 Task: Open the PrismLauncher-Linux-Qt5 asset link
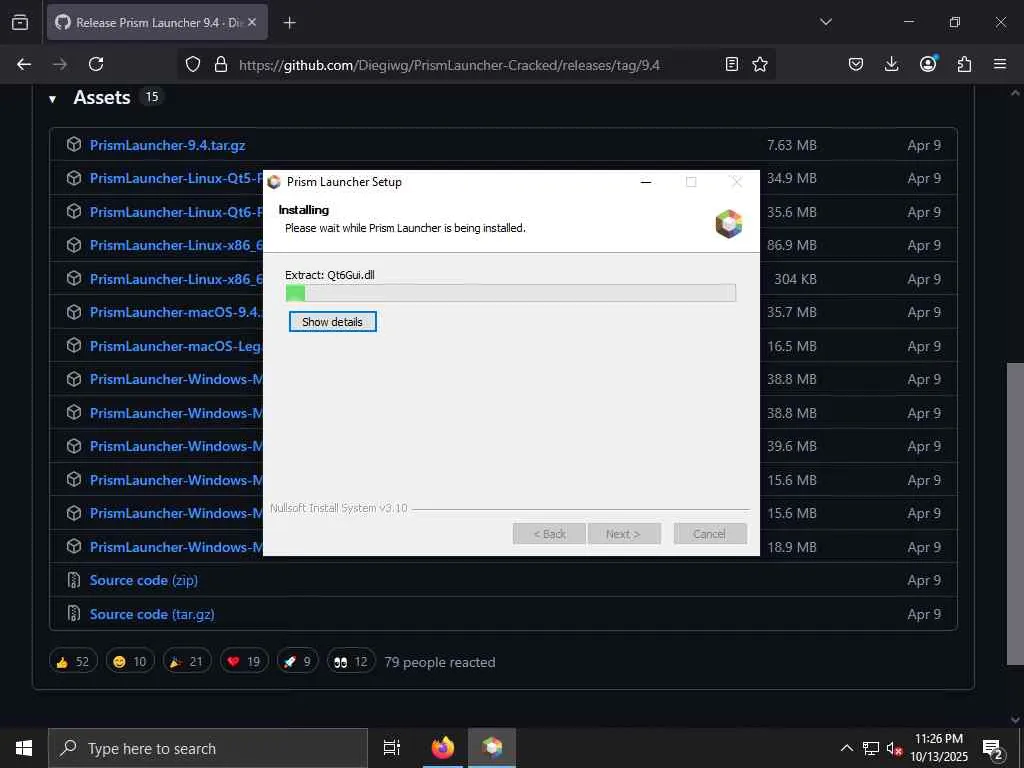point(176,178)
